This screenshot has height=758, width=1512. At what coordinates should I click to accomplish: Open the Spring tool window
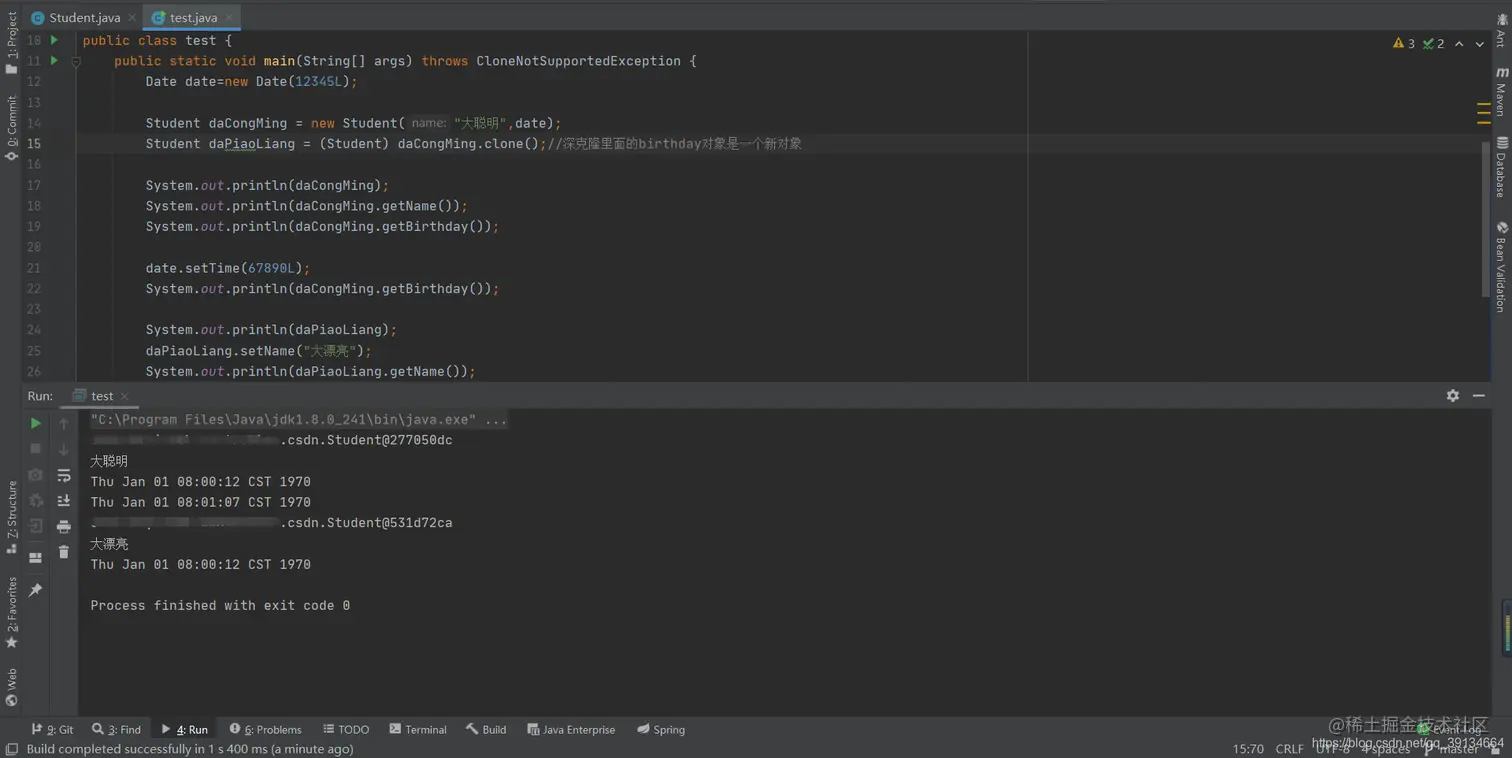(661, 729)
